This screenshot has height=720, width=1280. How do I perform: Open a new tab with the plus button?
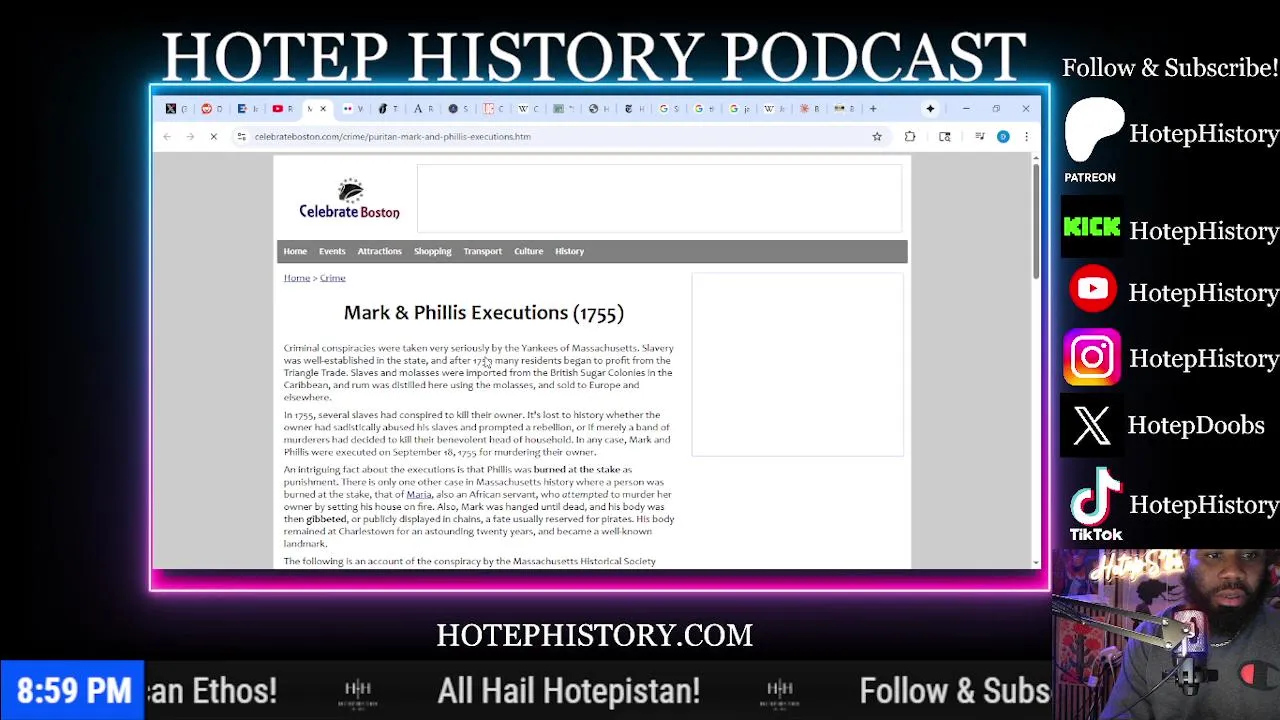873,108
